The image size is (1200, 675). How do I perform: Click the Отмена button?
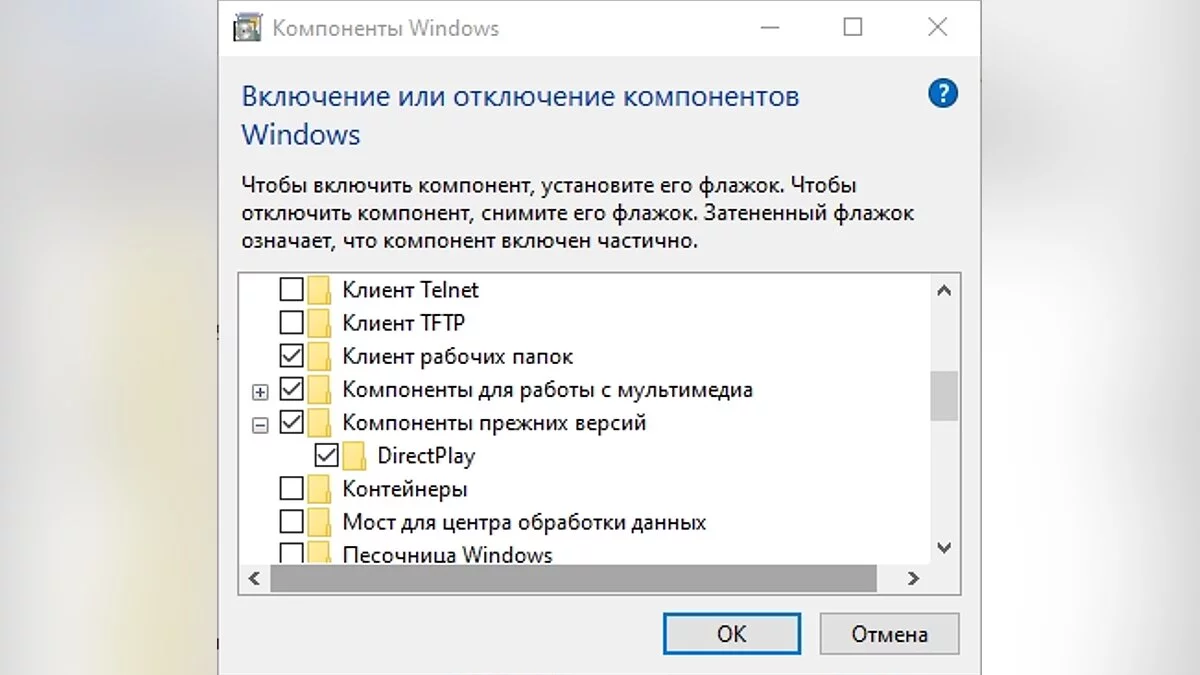pos(889,634)
